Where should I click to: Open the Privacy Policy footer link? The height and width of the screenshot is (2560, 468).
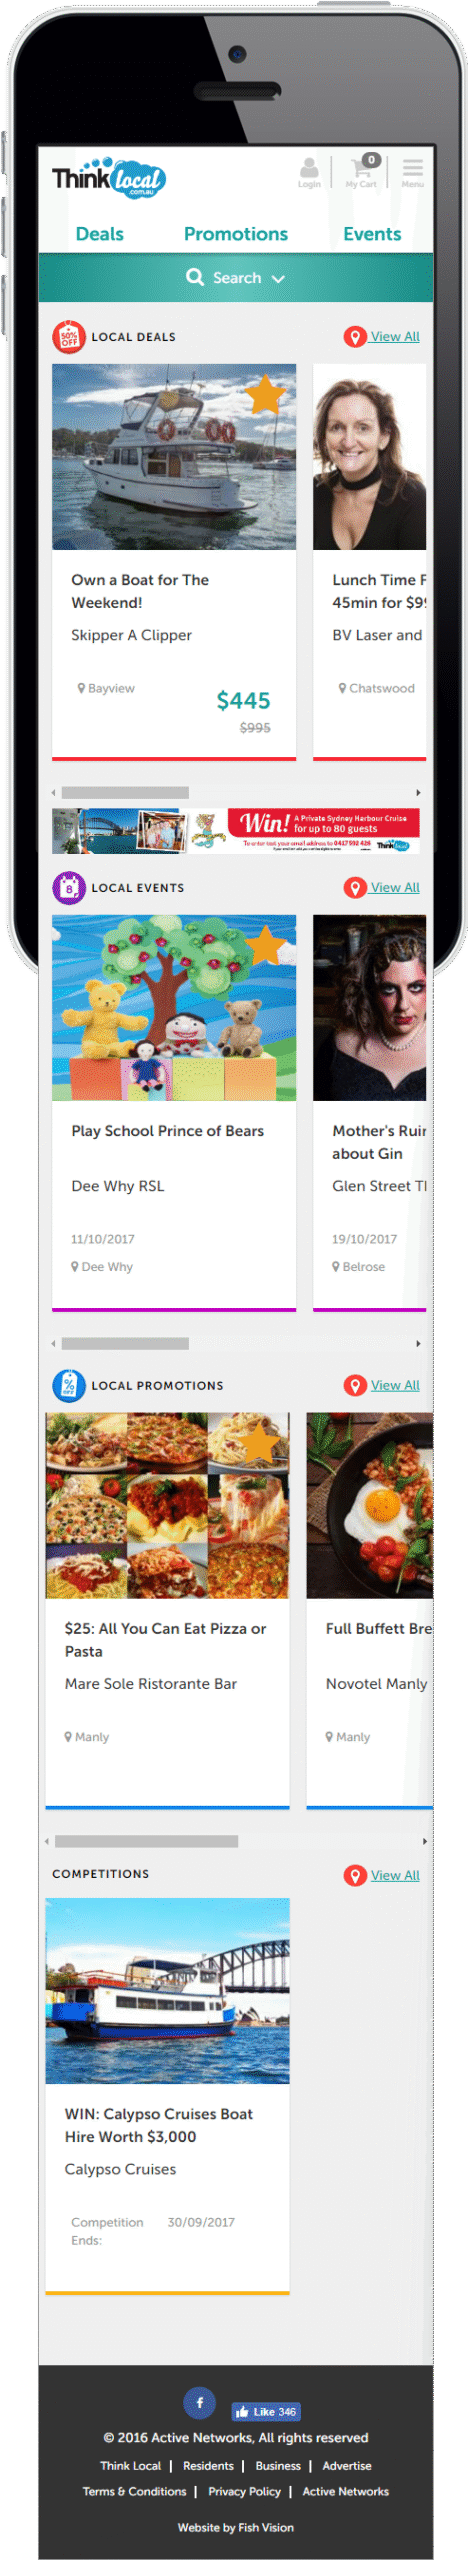[x=244, y=2491]
